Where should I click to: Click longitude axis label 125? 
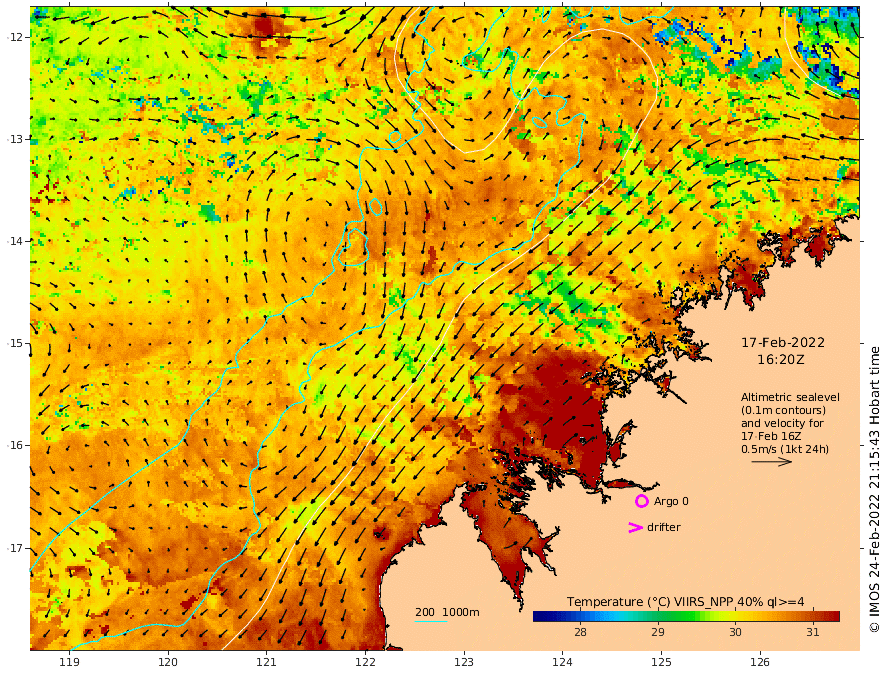[661, 662]
